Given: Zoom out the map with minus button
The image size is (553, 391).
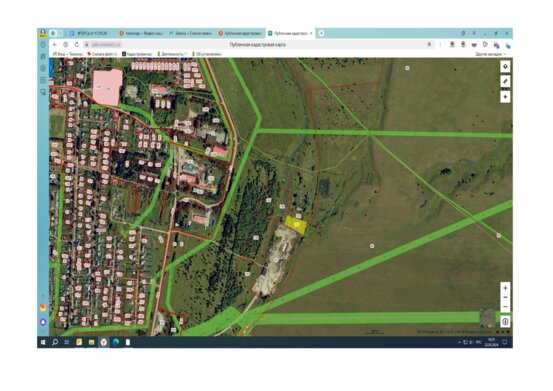Looking at the screenshot, I should click(x=505, y=297).
